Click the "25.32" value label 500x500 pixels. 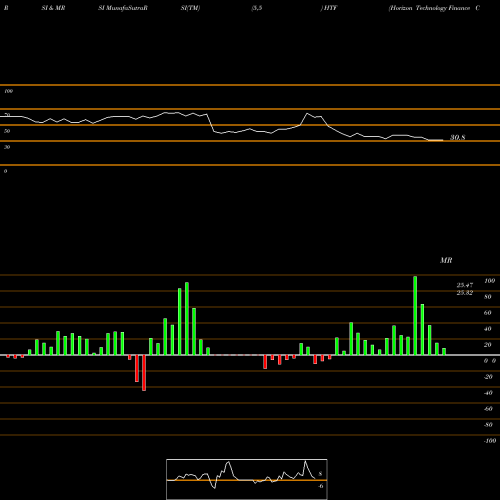[465, 293]
